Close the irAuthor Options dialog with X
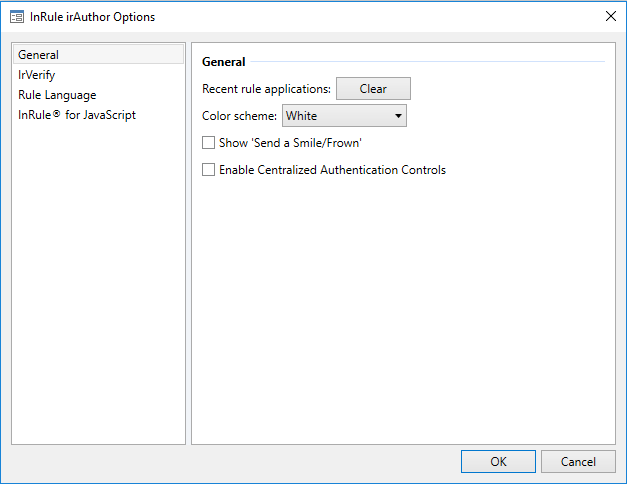This screenshot has height=484, width=627. [x=610, y=16]
